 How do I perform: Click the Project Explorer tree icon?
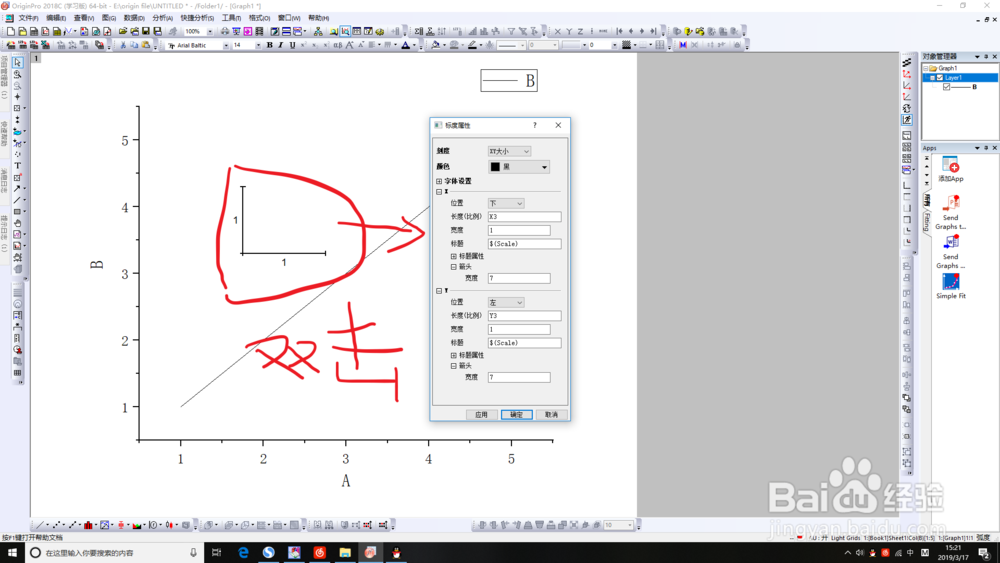(x=318, y=31)
